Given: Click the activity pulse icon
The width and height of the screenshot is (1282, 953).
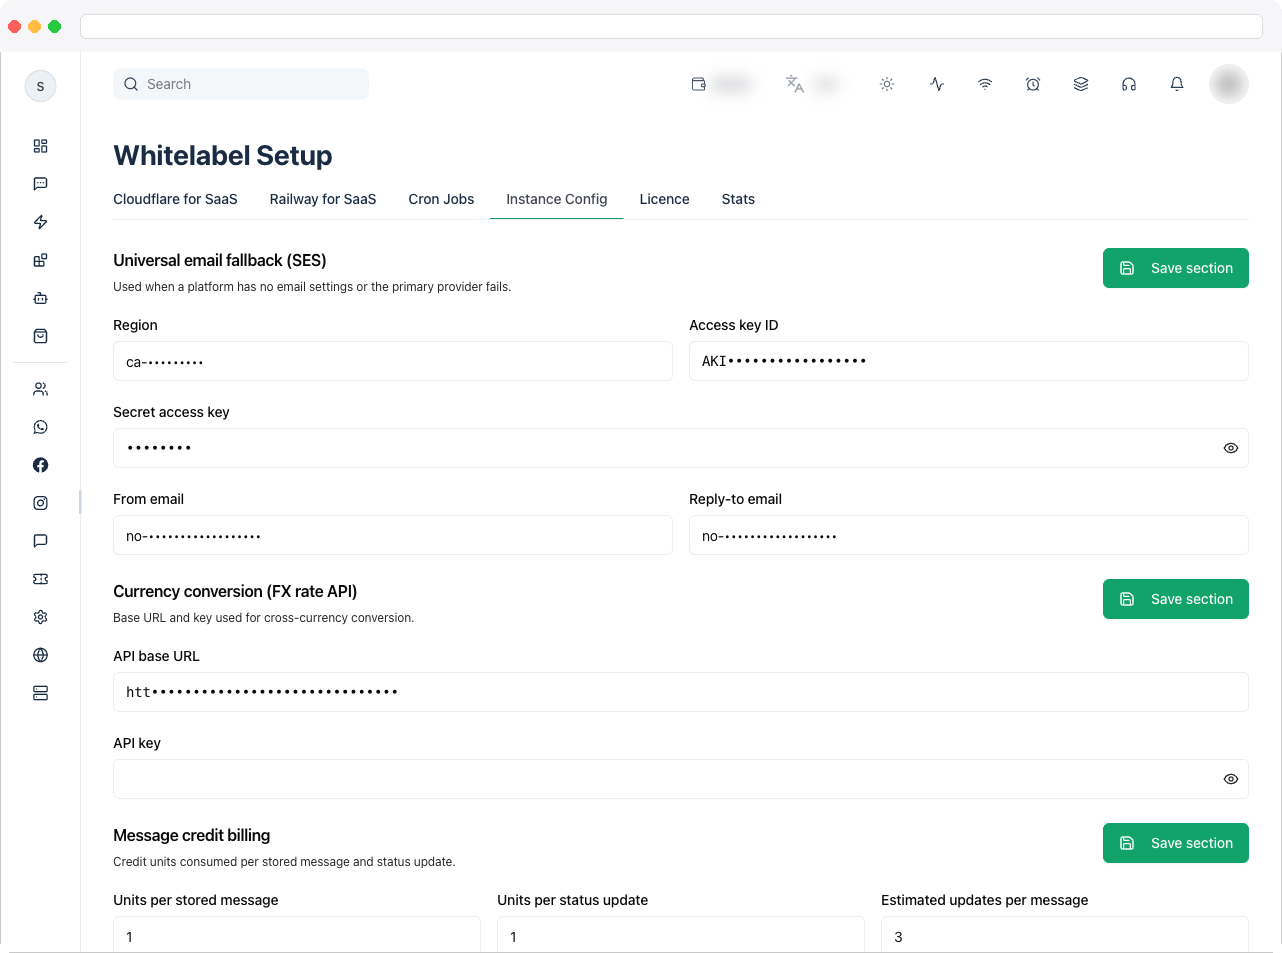Looking at the screenshot, I should click(x=937, y=84).
